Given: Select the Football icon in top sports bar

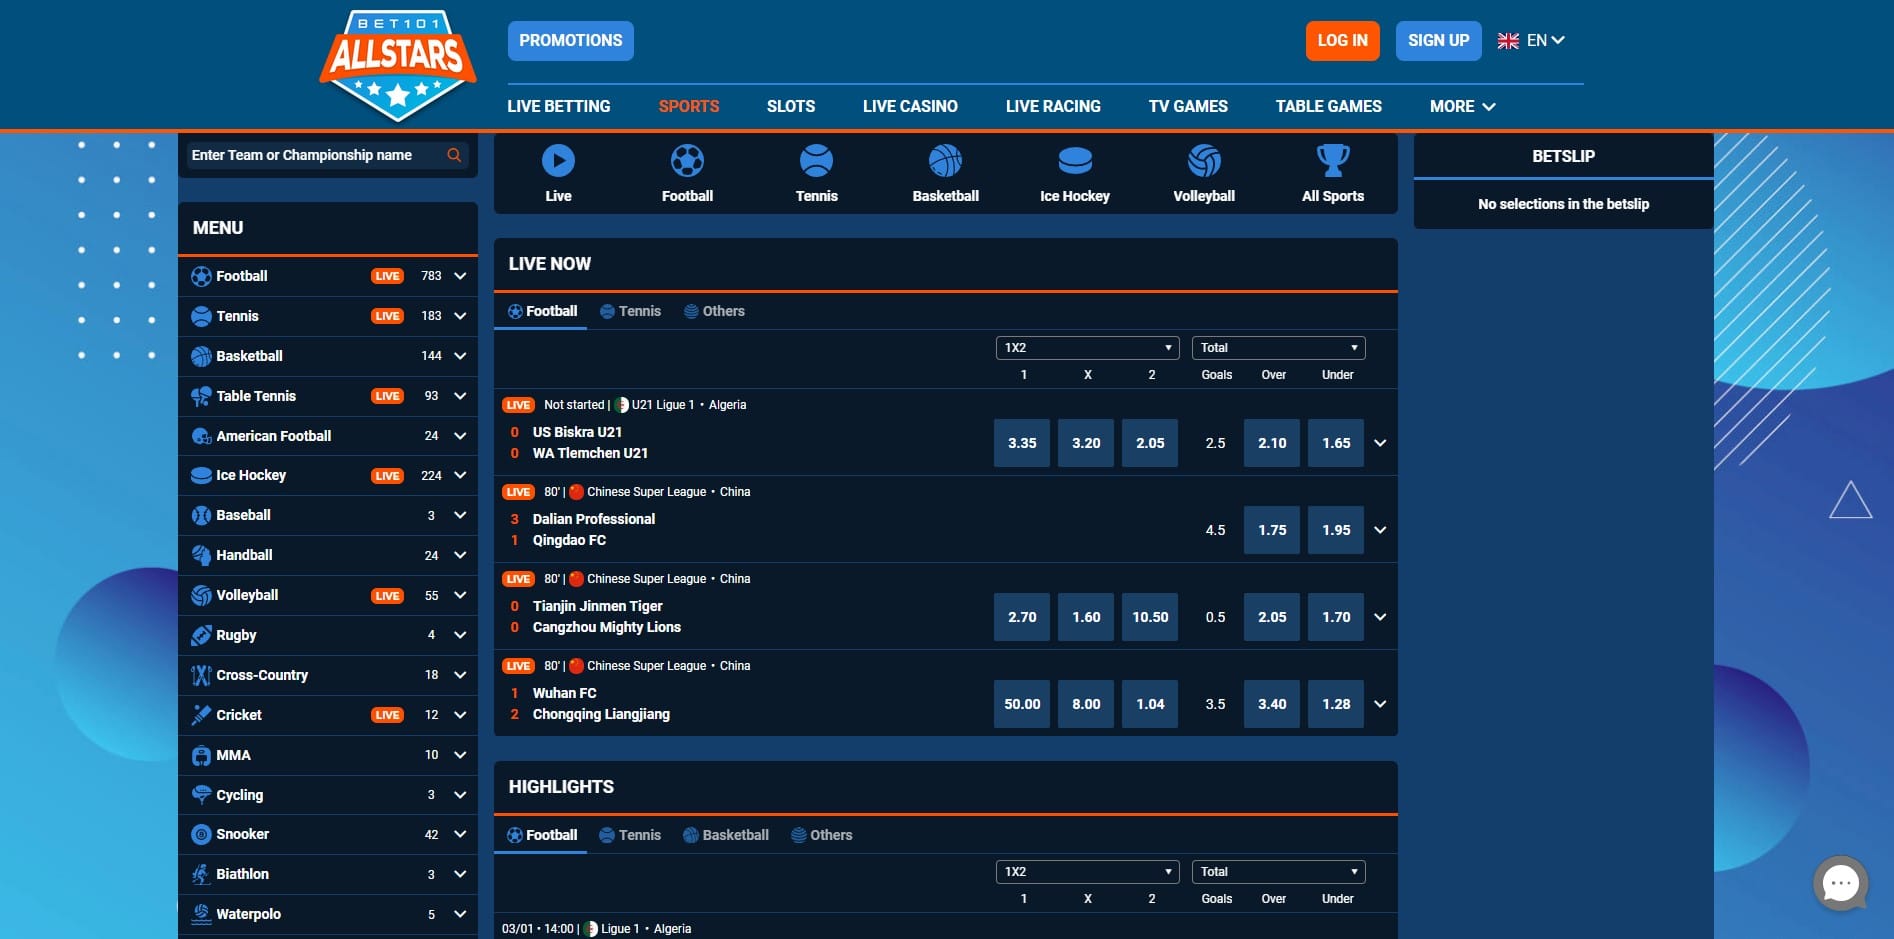Looking at the screenshot, I should (x=687, y=161).
